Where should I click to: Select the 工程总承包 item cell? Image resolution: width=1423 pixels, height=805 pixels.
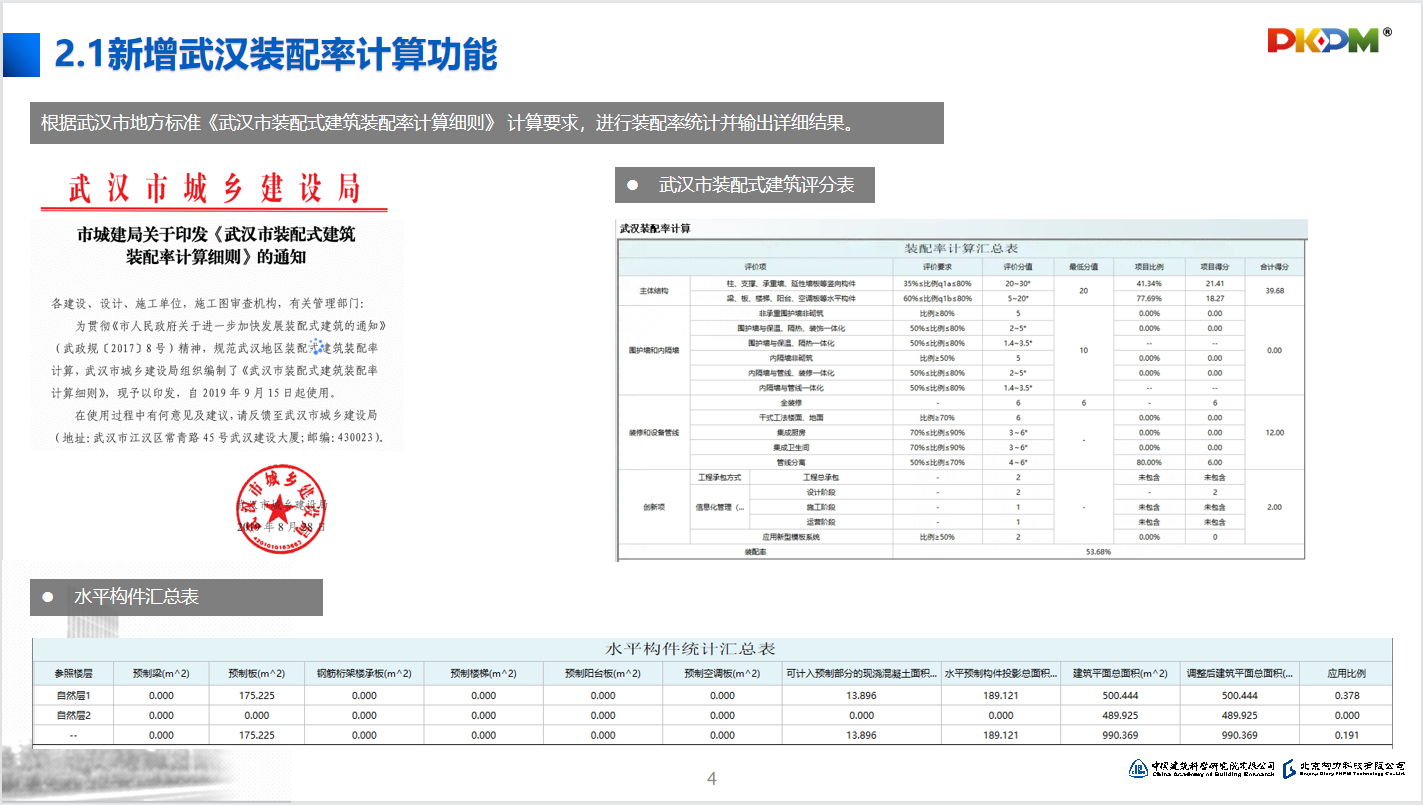(820, 477)
